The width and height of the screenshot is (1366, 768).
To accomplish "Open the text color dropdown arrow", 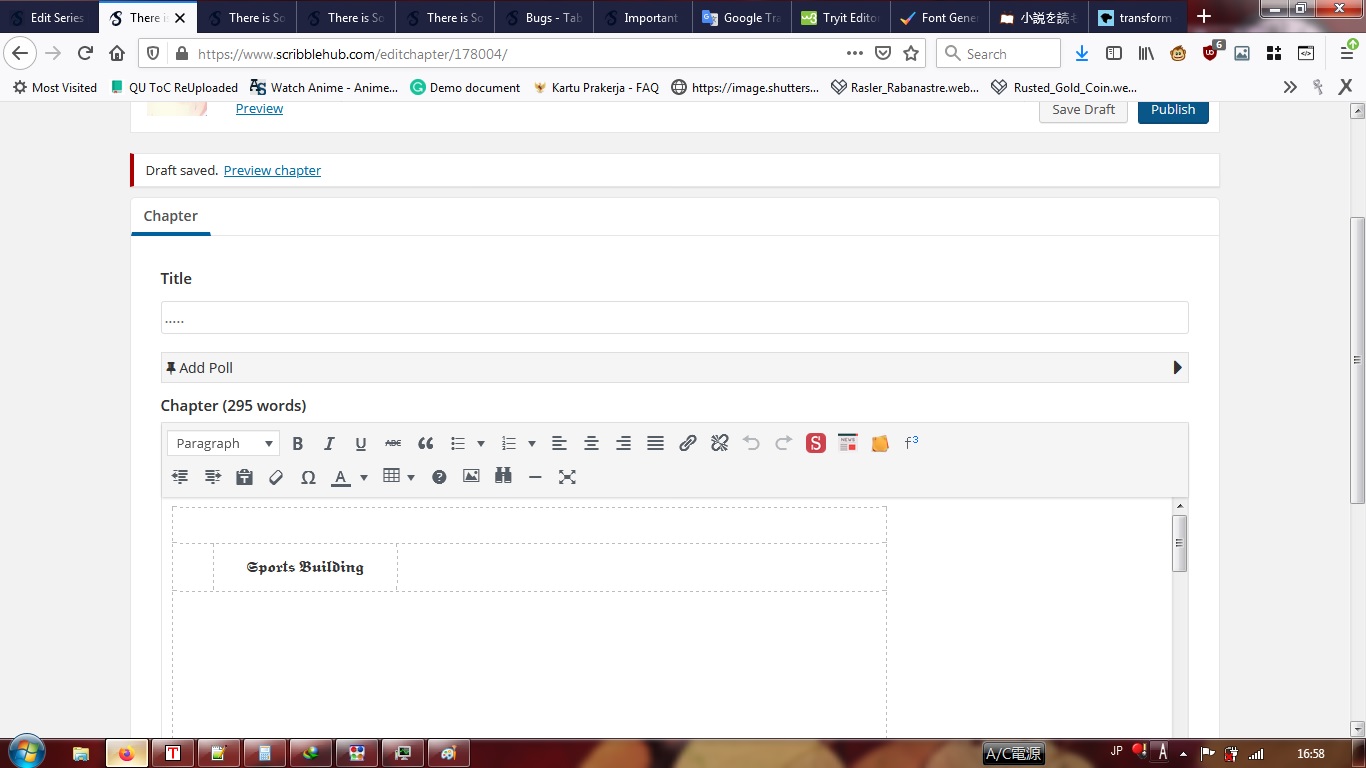I will (364, 477).
